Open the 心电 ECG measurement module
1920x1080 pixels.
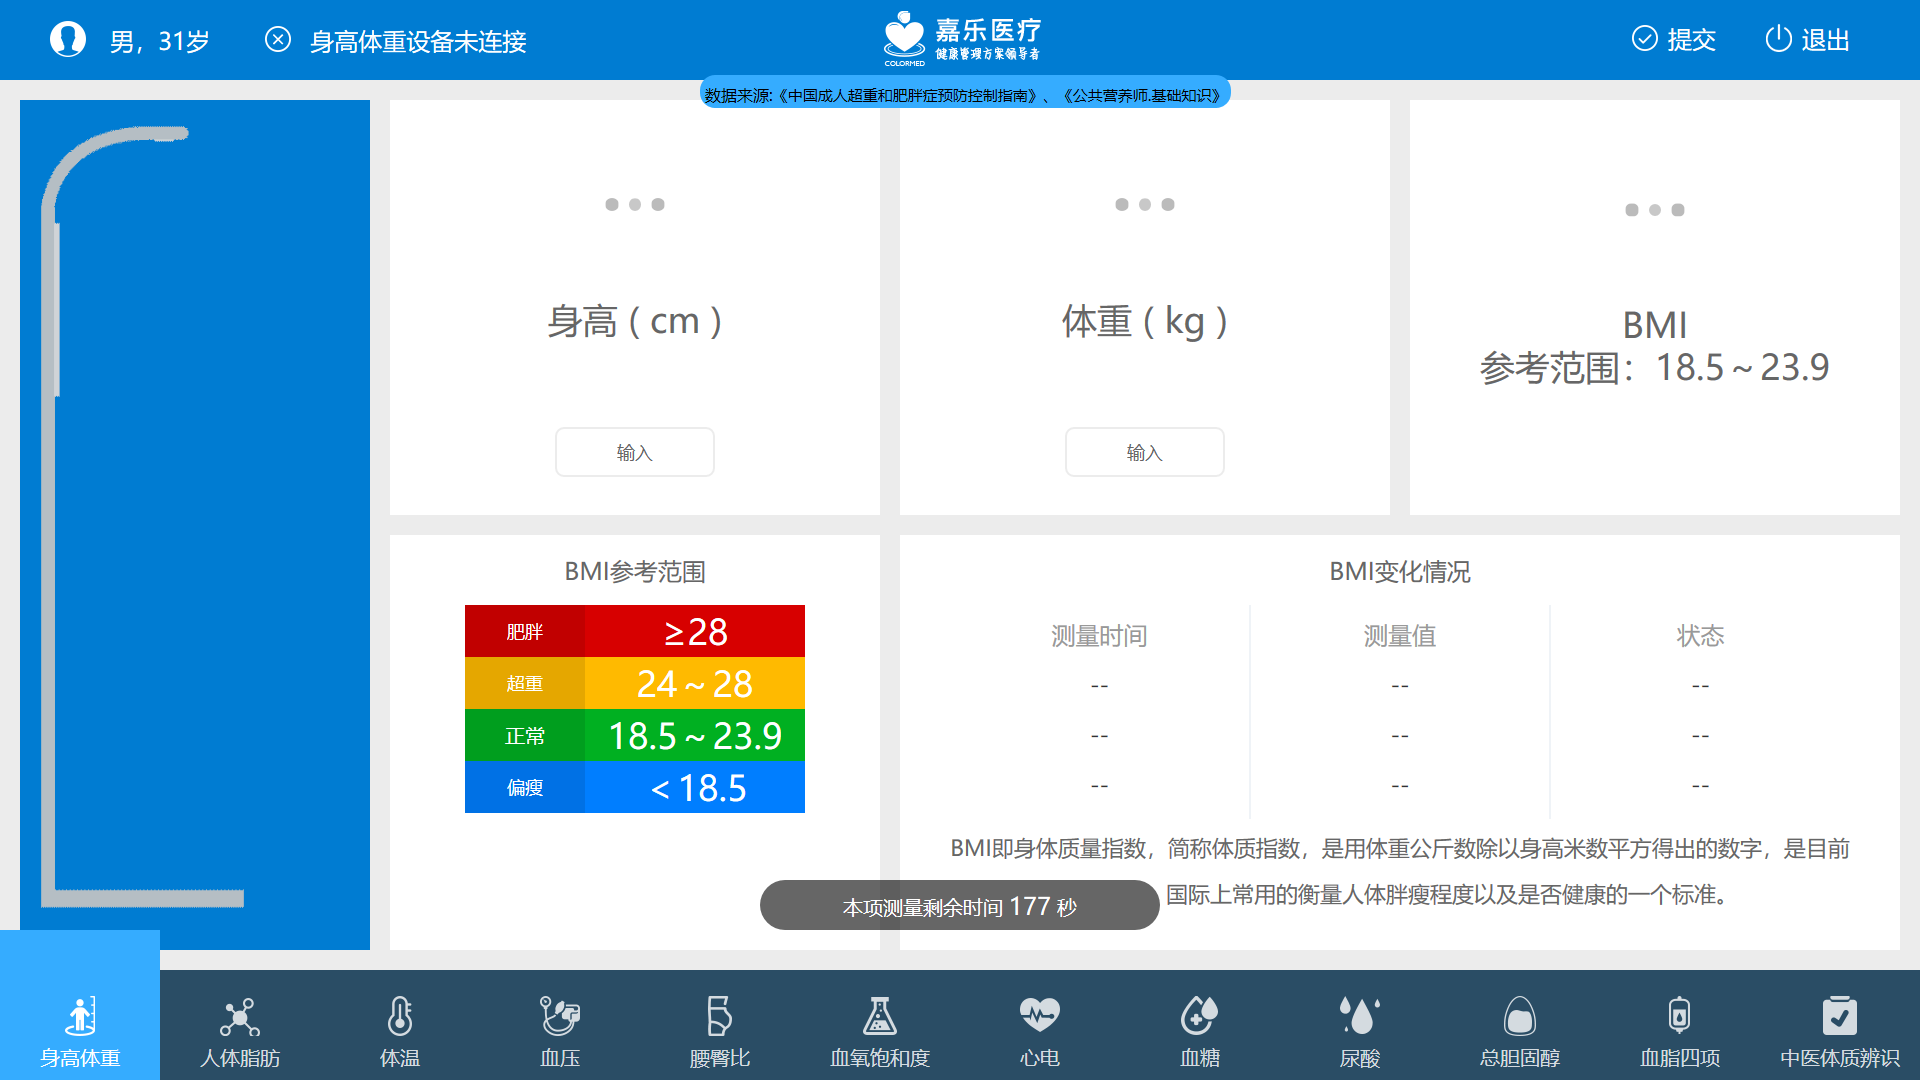click(1039, 1025)
